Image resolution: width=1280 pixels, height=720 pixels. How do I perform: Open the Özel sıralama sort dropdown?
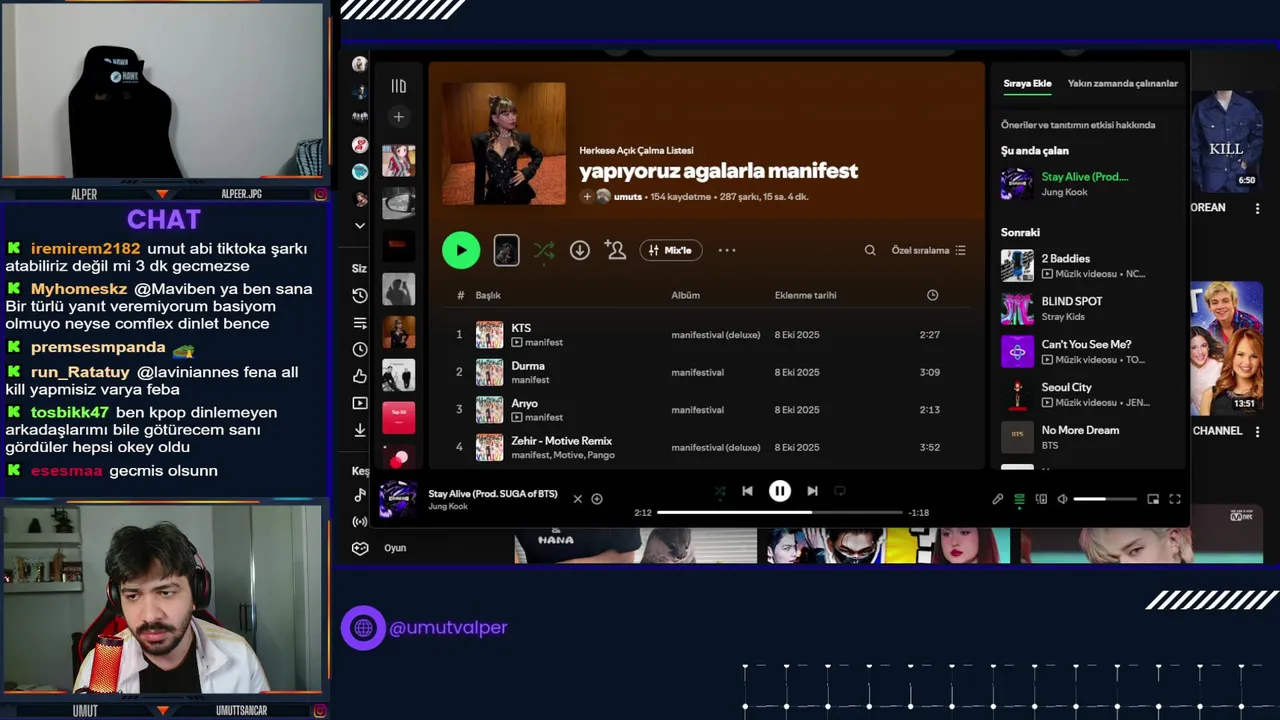(x=928, y=250)
